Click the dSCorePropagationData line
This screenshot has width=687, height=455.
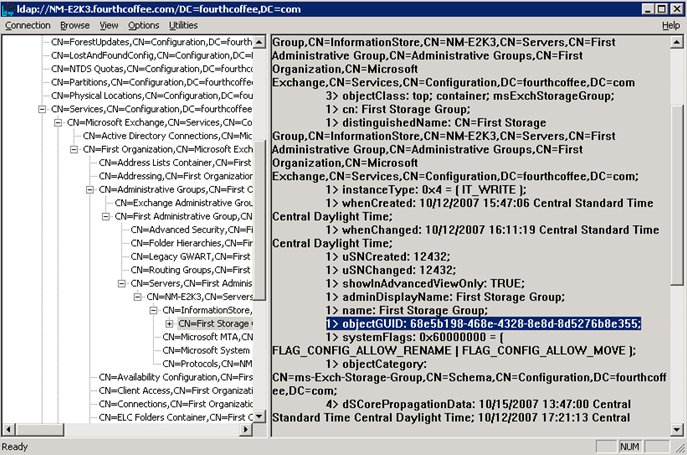click(x=478, y=404)
